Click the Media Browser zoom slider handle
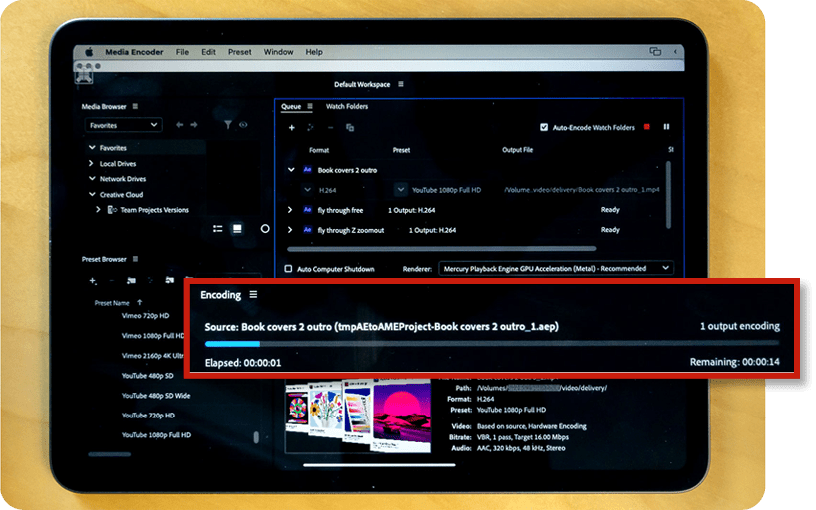816x510 pixels. click(265, 228)
